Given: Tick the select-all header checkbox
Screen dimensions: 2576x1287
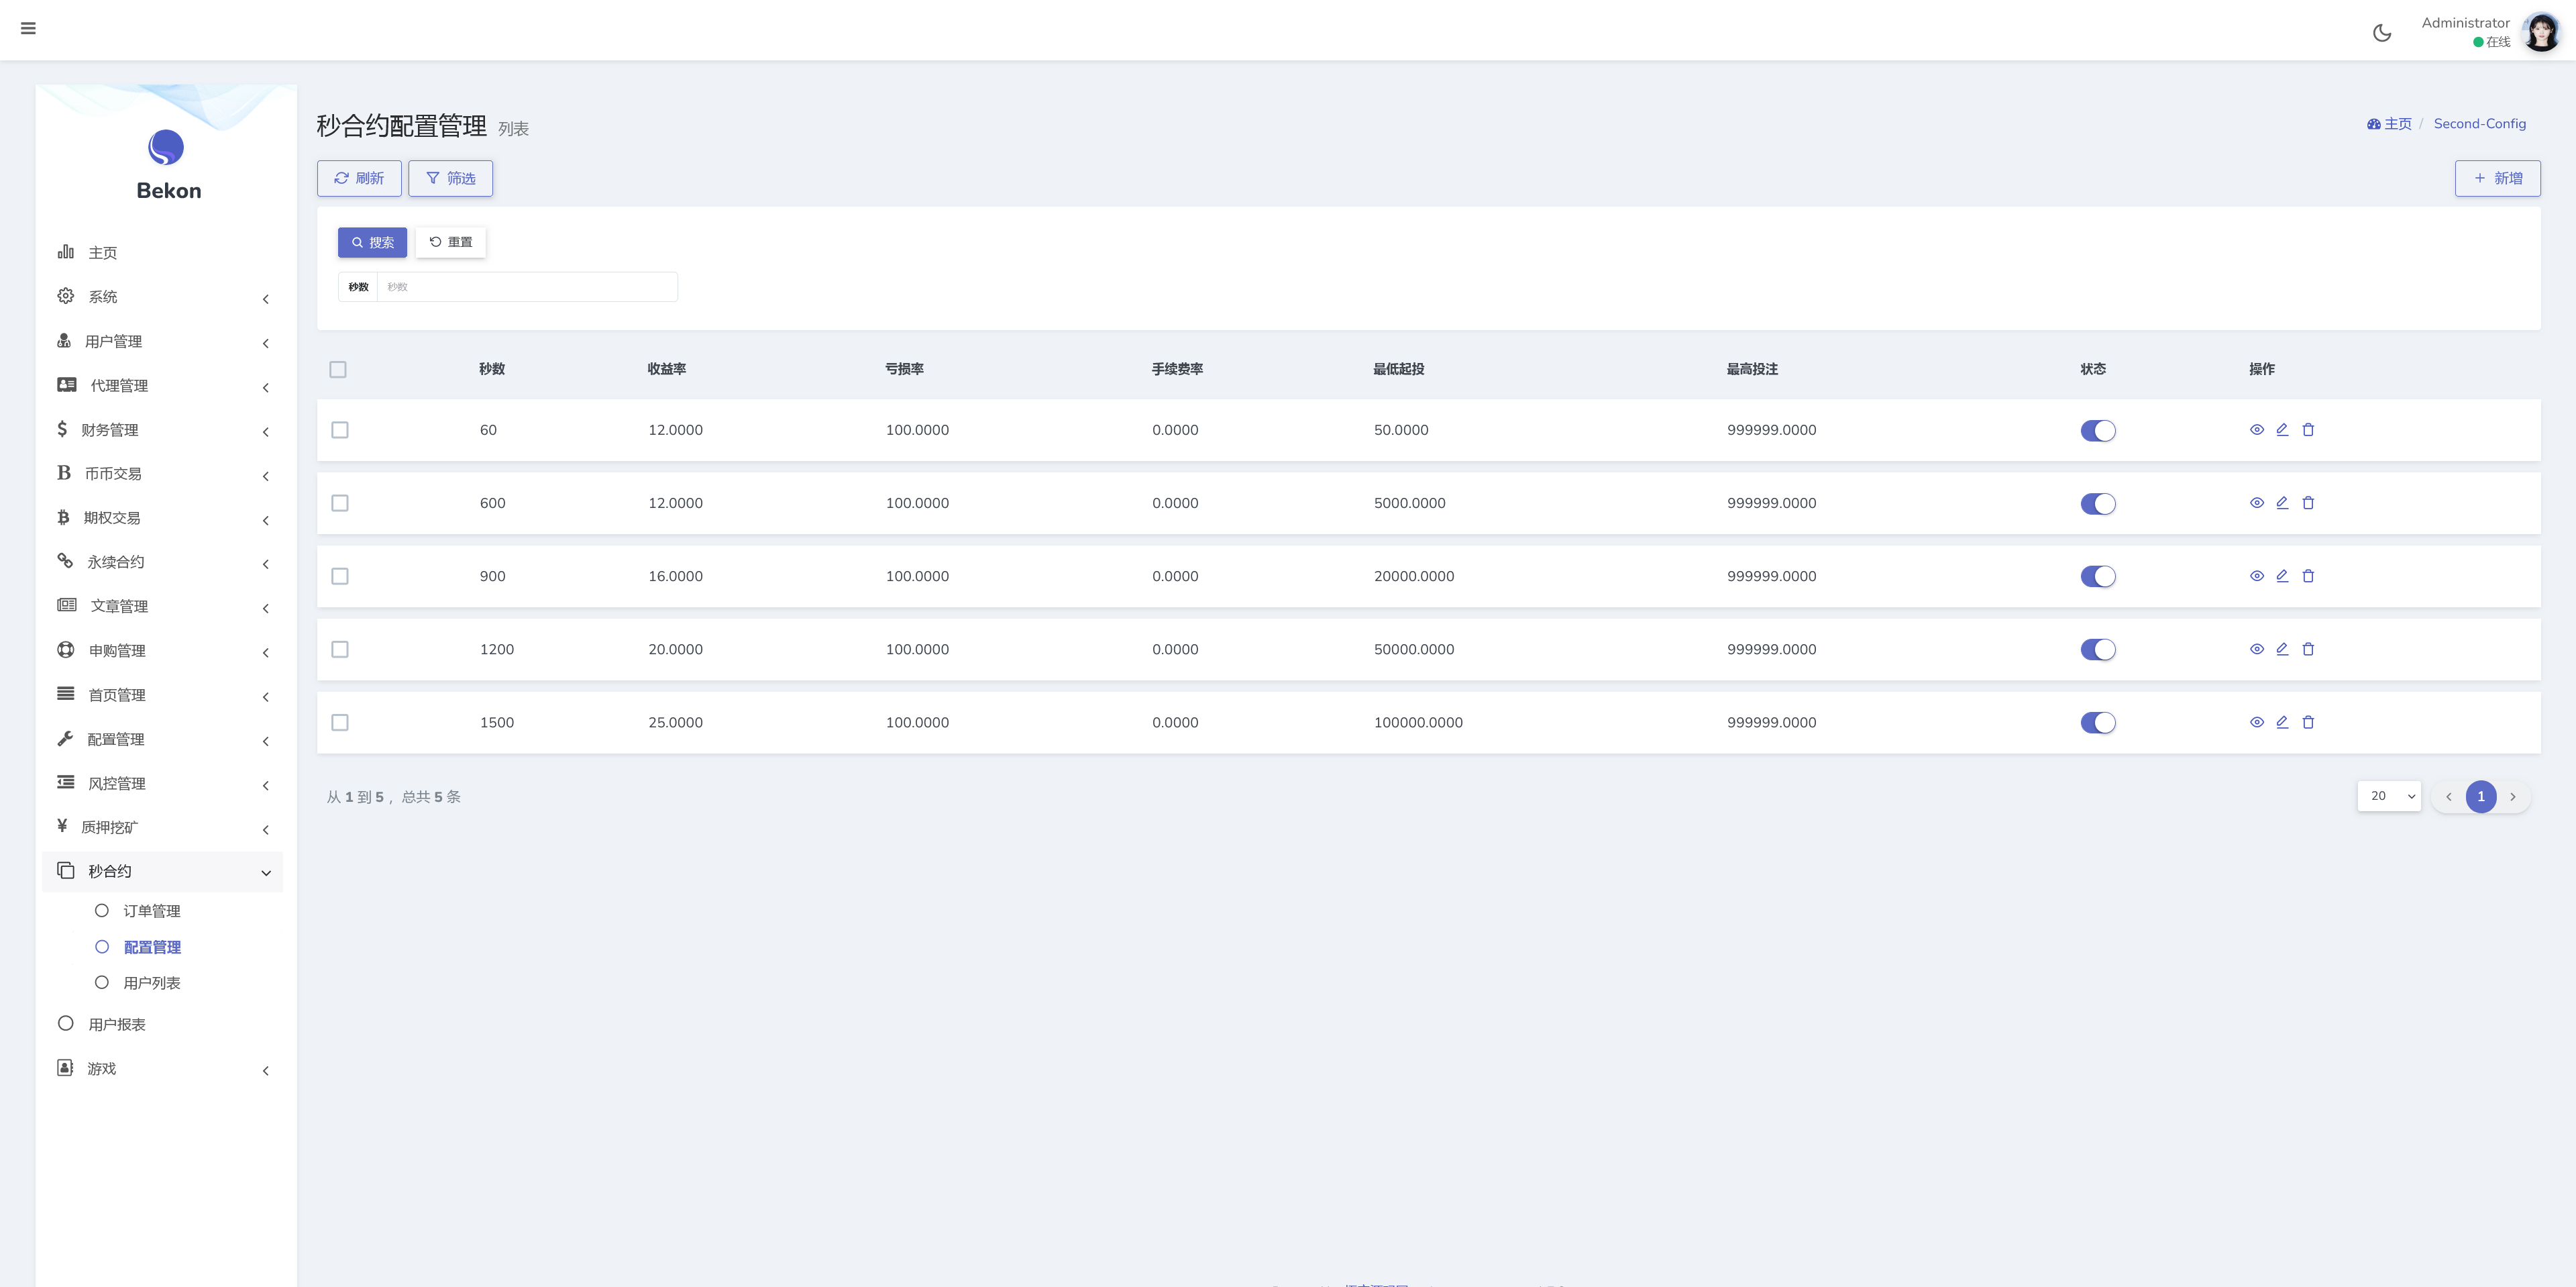Looking at the screenshot, I should (x=338, y=370).
